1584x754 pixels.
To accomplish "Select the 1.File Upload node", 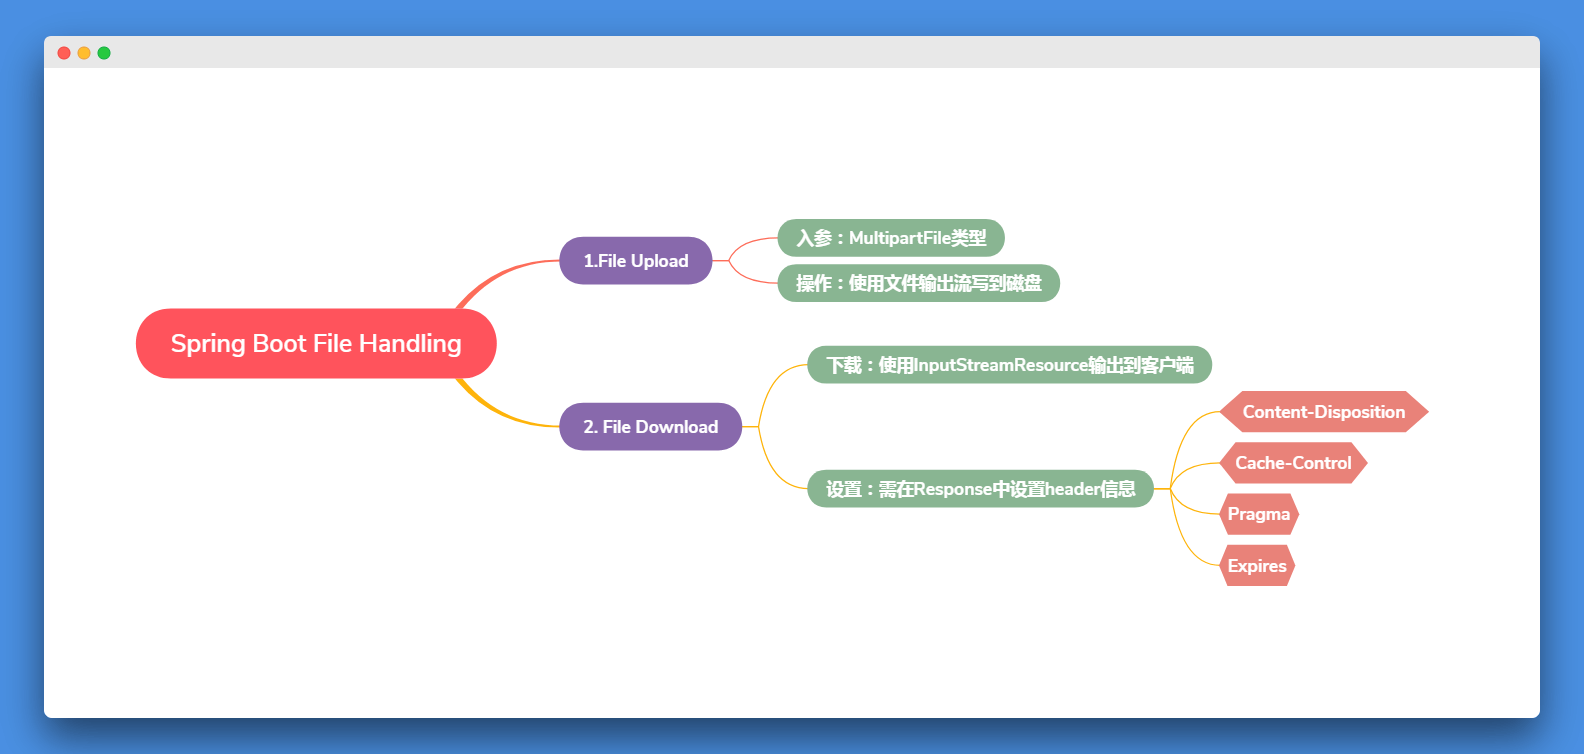I will click(636, 261).
